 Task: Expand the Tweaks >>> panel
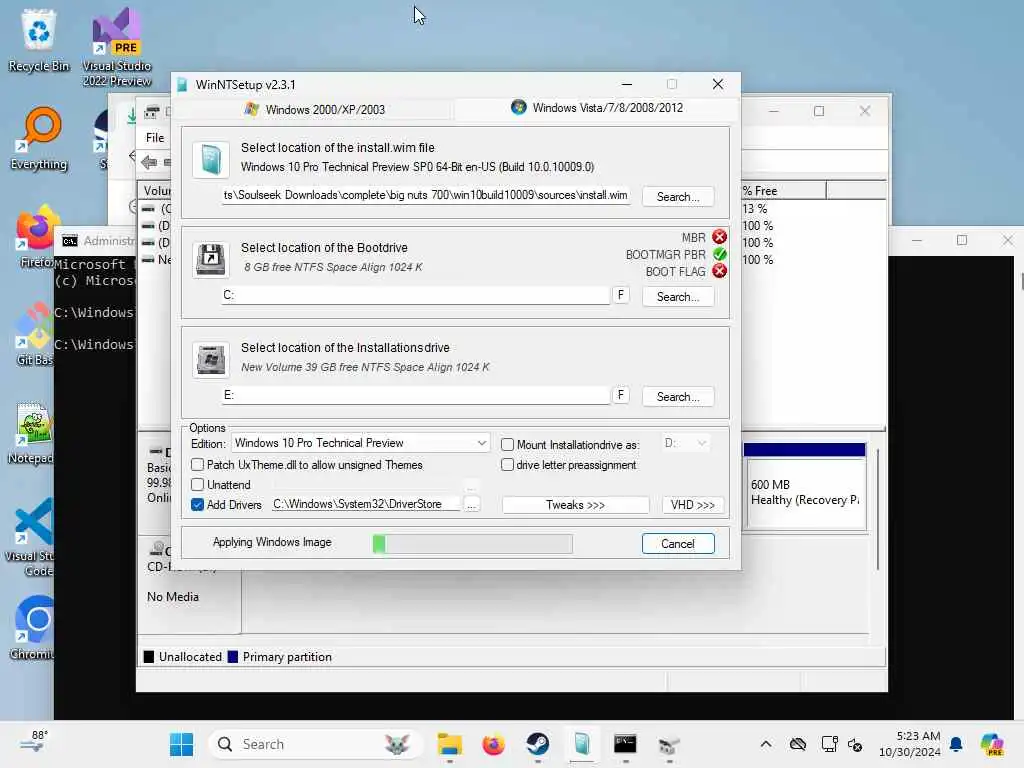[575, 505]
